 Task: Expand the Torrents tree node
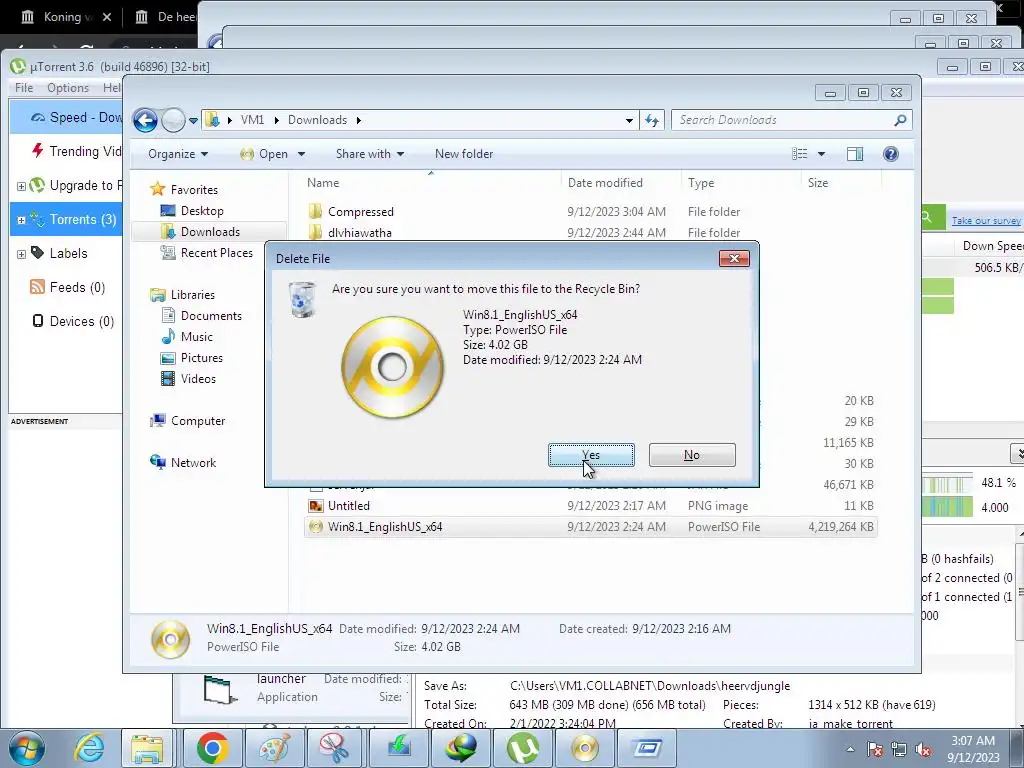[x=21, y=220]
